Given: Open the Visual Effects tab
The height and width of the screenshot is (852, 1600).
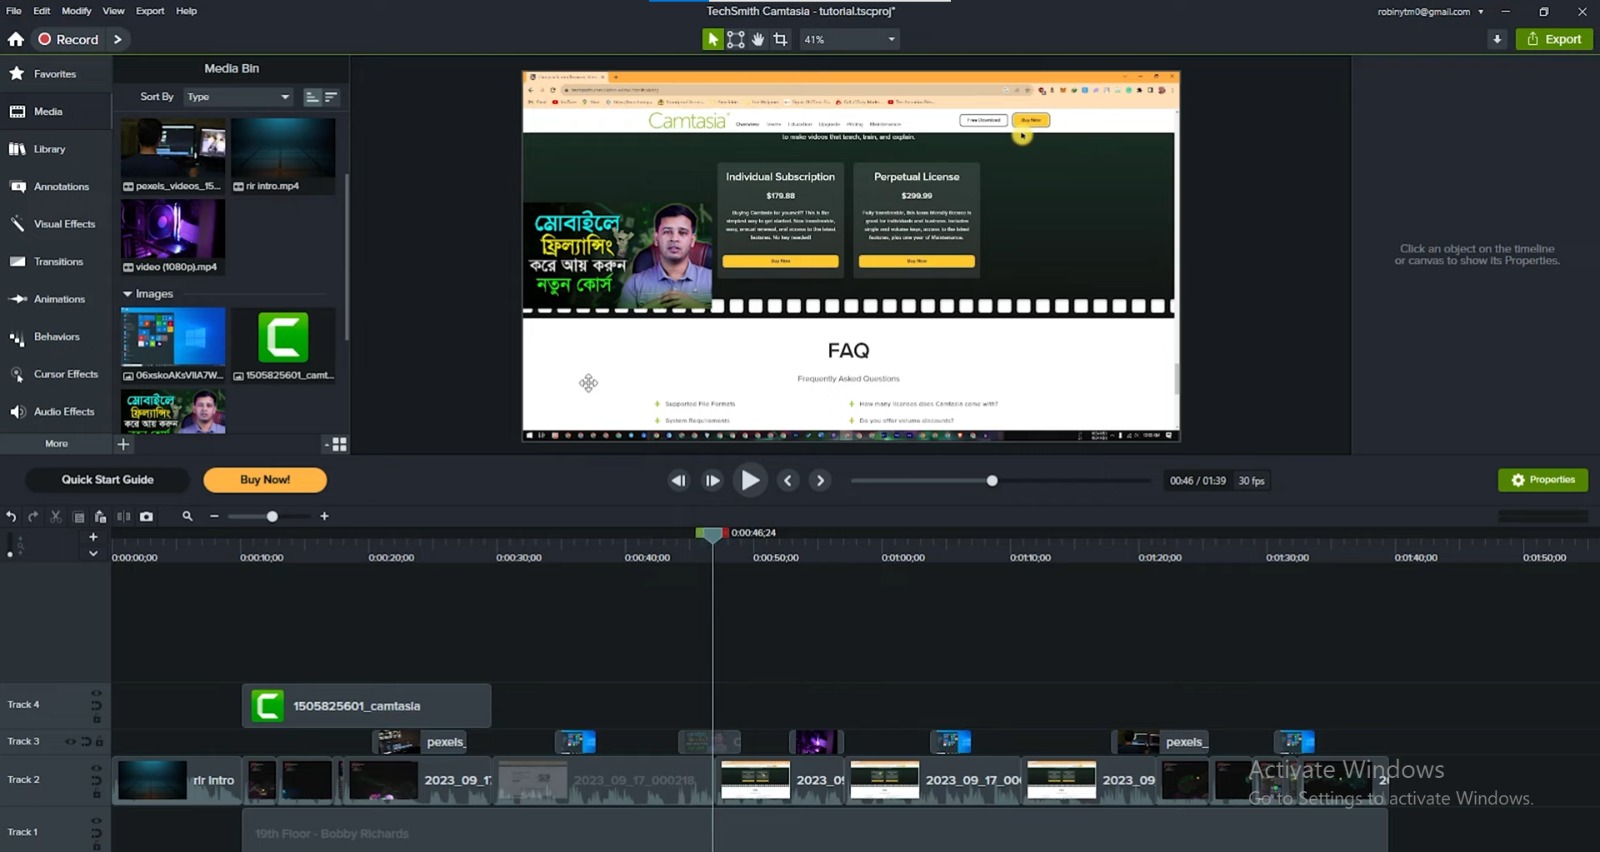Looking at the screenshot, I should (55, 224).
